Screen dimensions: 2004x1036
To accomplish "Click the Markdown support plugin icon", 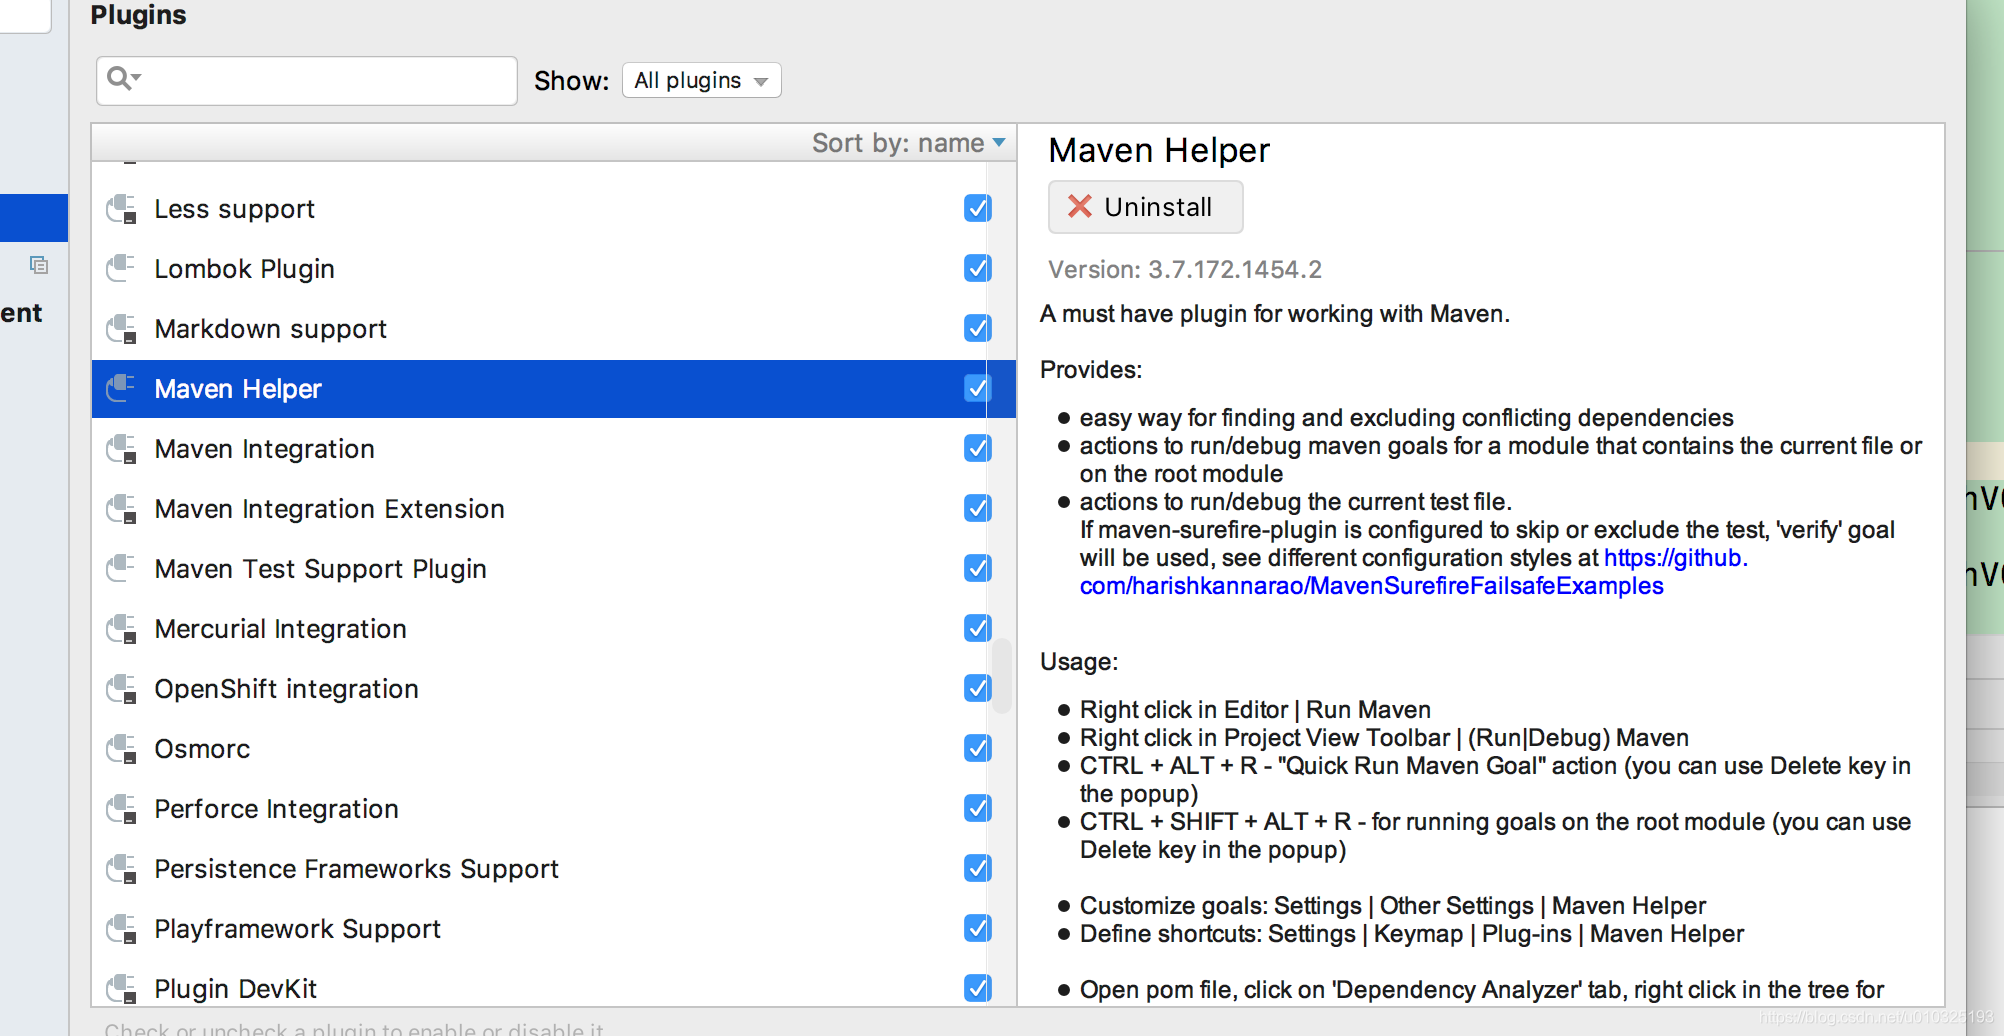I will [122, 329].
